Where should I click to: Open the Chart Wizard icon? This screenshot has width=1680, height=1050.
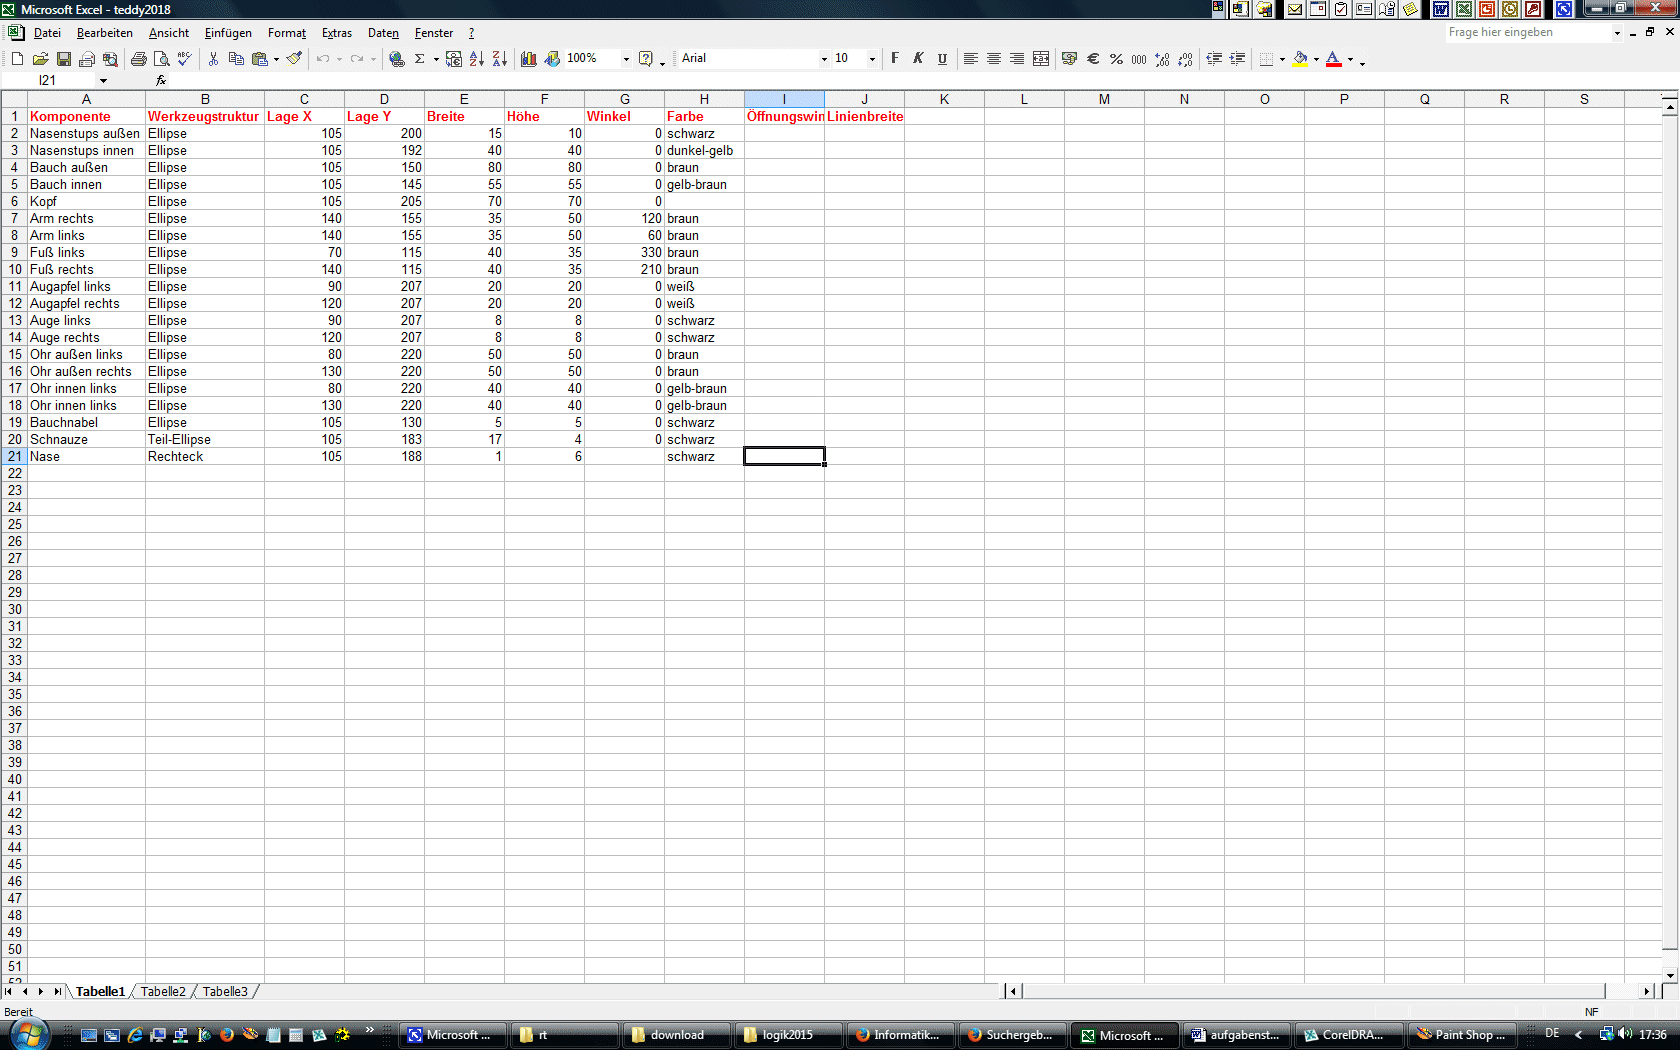[x=529, y=59]
